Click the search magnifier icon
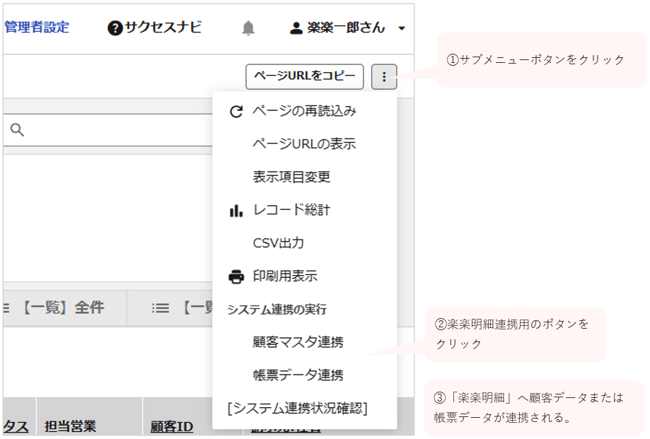 tap(17, 130)
